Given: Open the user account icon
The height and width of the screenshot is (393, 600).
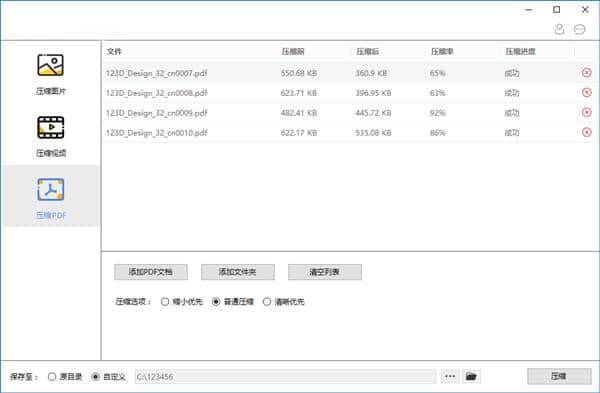Looking at the screenshot, I should pos(559,29).
